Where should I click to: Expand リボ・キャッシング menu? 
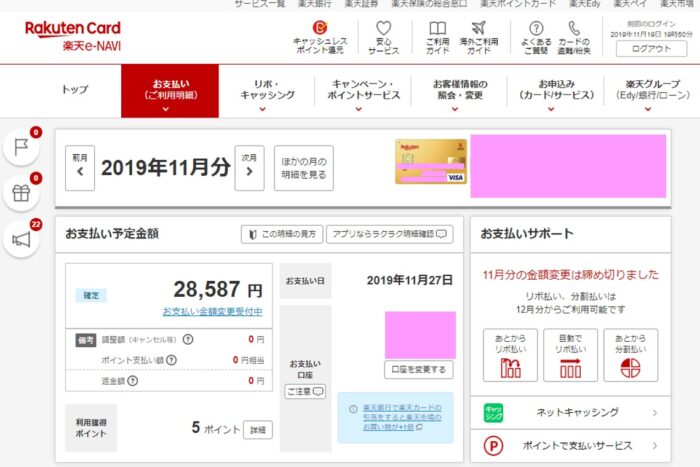tap(267, 92)
